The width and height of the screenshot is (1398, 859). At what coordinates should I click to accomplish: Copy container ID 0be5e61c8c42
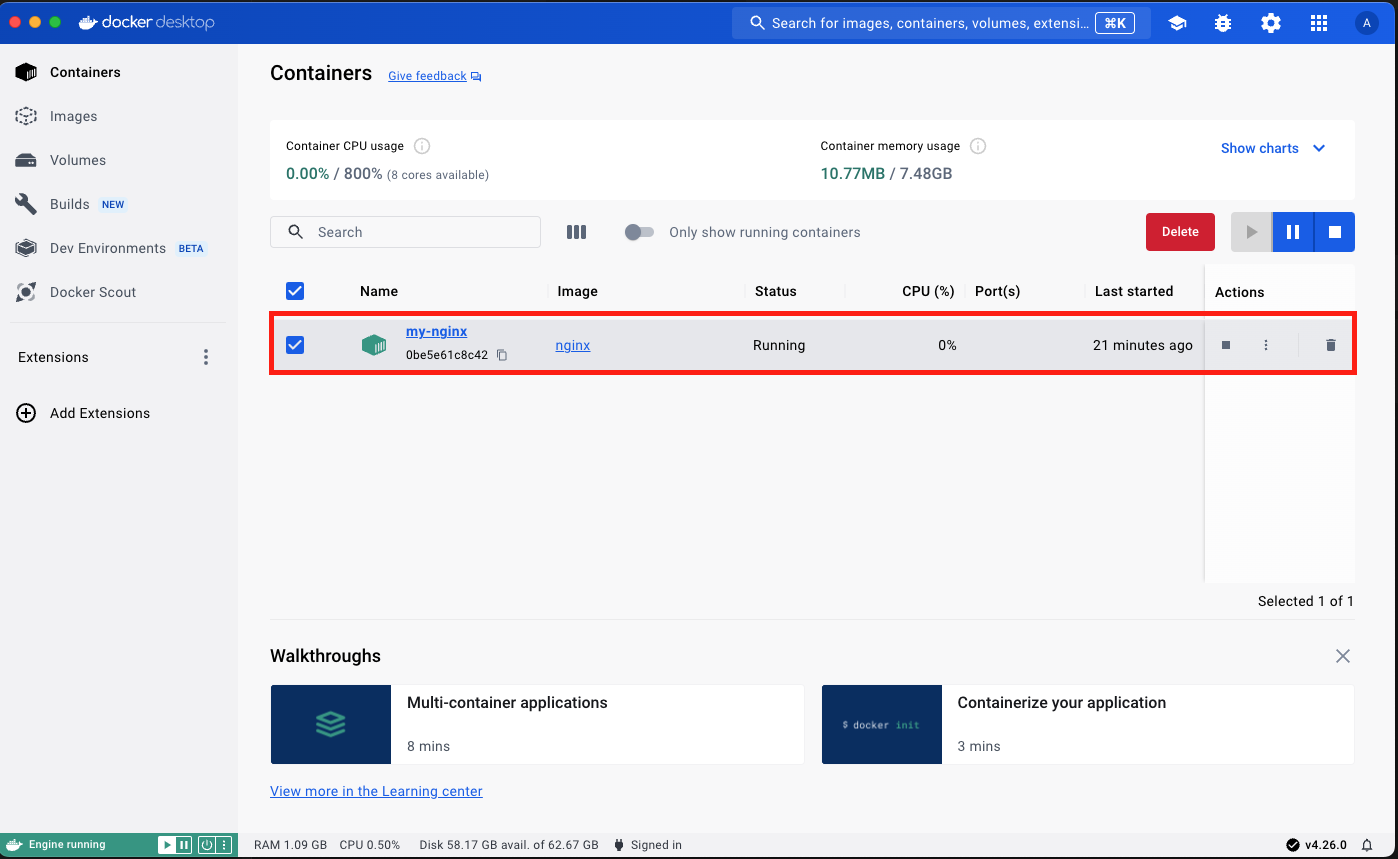[502, 355]
